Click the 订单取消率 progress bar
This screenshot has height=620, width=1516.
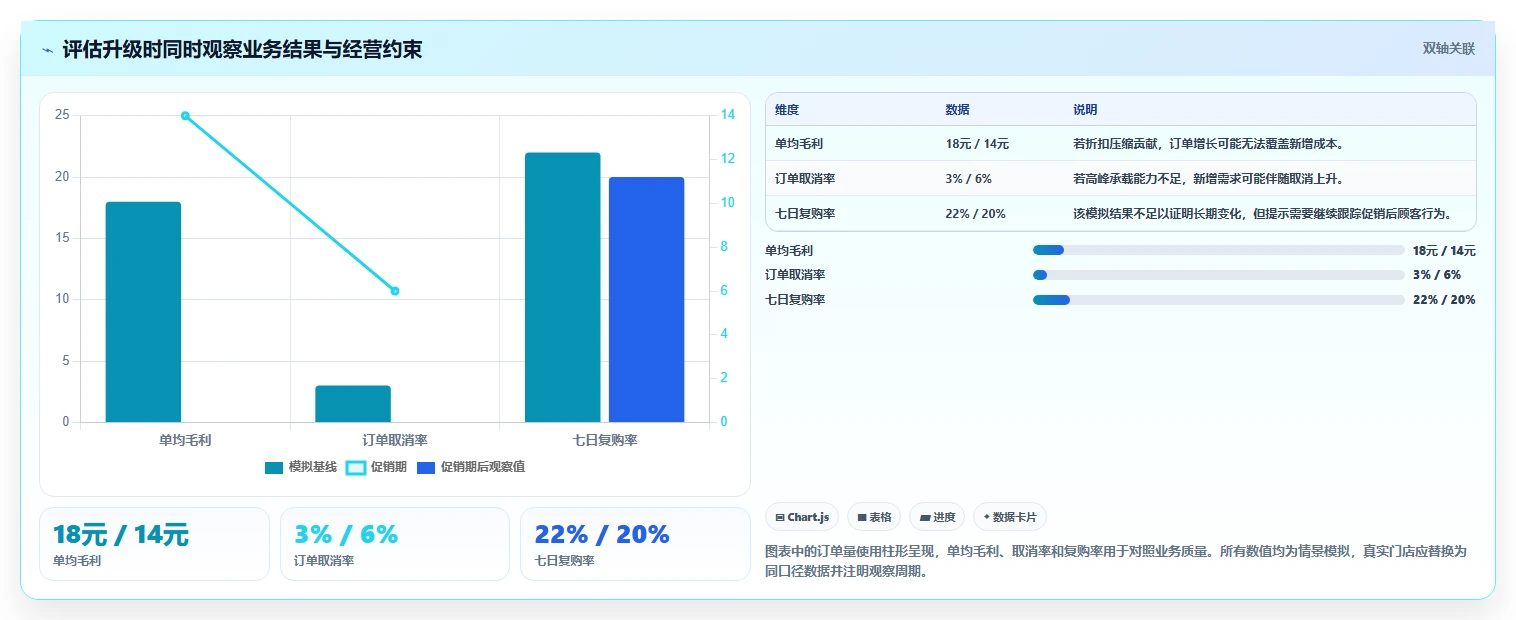click(x=1219, y=274)
